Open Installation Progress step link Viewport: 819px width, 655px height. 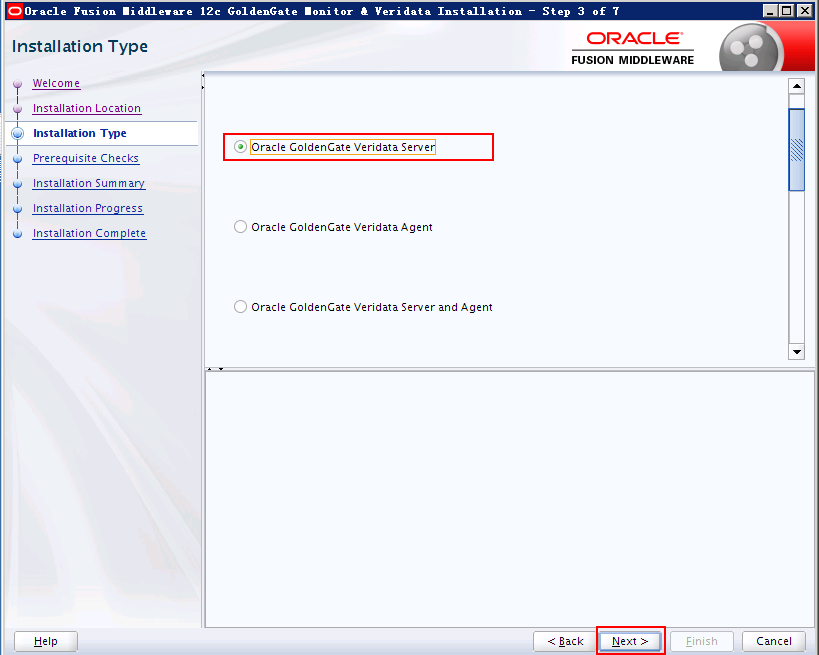(x=88, y=208)
